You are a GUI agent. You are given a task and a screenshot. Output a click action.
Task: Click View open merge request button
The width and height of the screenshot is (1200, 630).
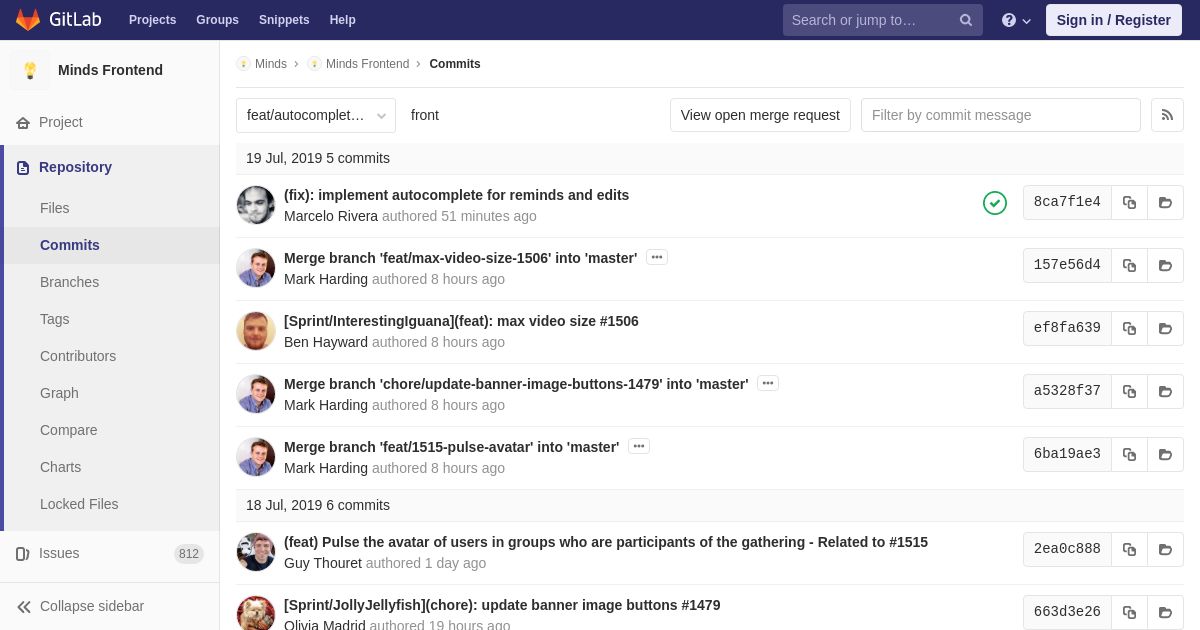760,115
